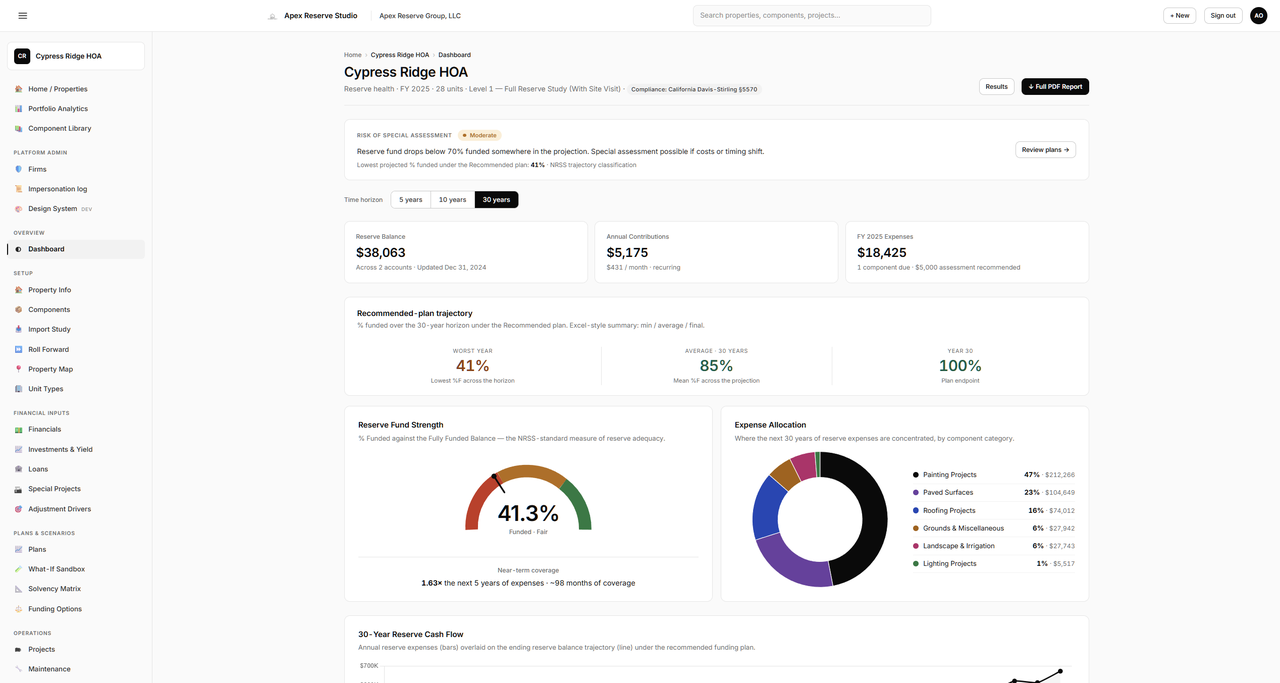Open the Cypress Ridge HOA property switcher
The width and height of the screenshot is (1280, 683).
coord(76,56)
